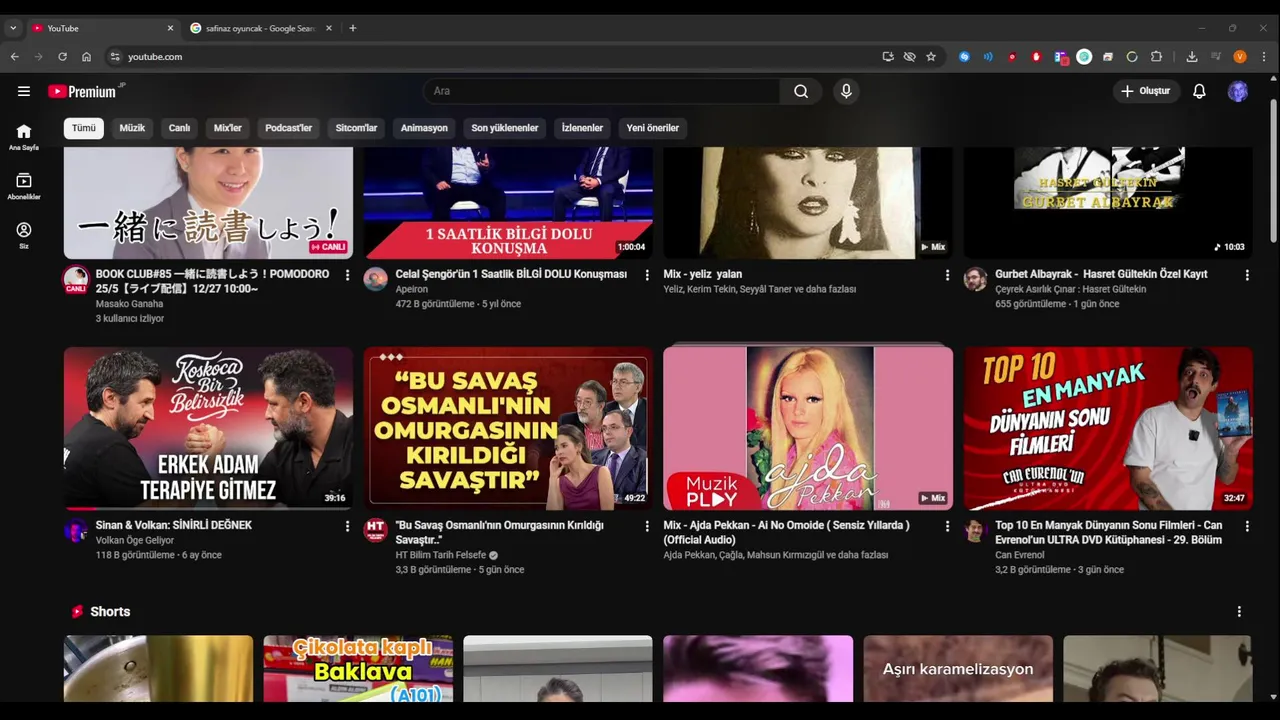Click the browser home button
The height and width of the screenshot is (720, 1280).
[x=86, y=57]
